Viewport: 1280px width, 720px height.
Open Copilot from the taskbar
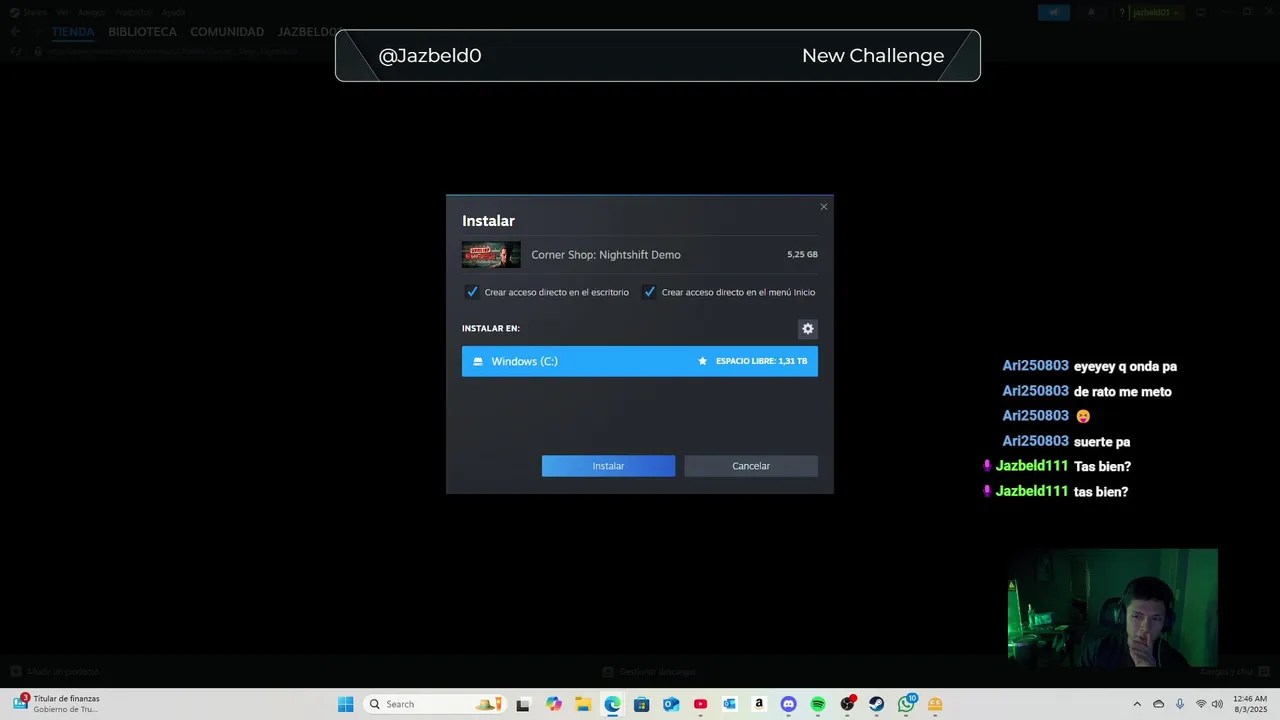click(554, 704)
